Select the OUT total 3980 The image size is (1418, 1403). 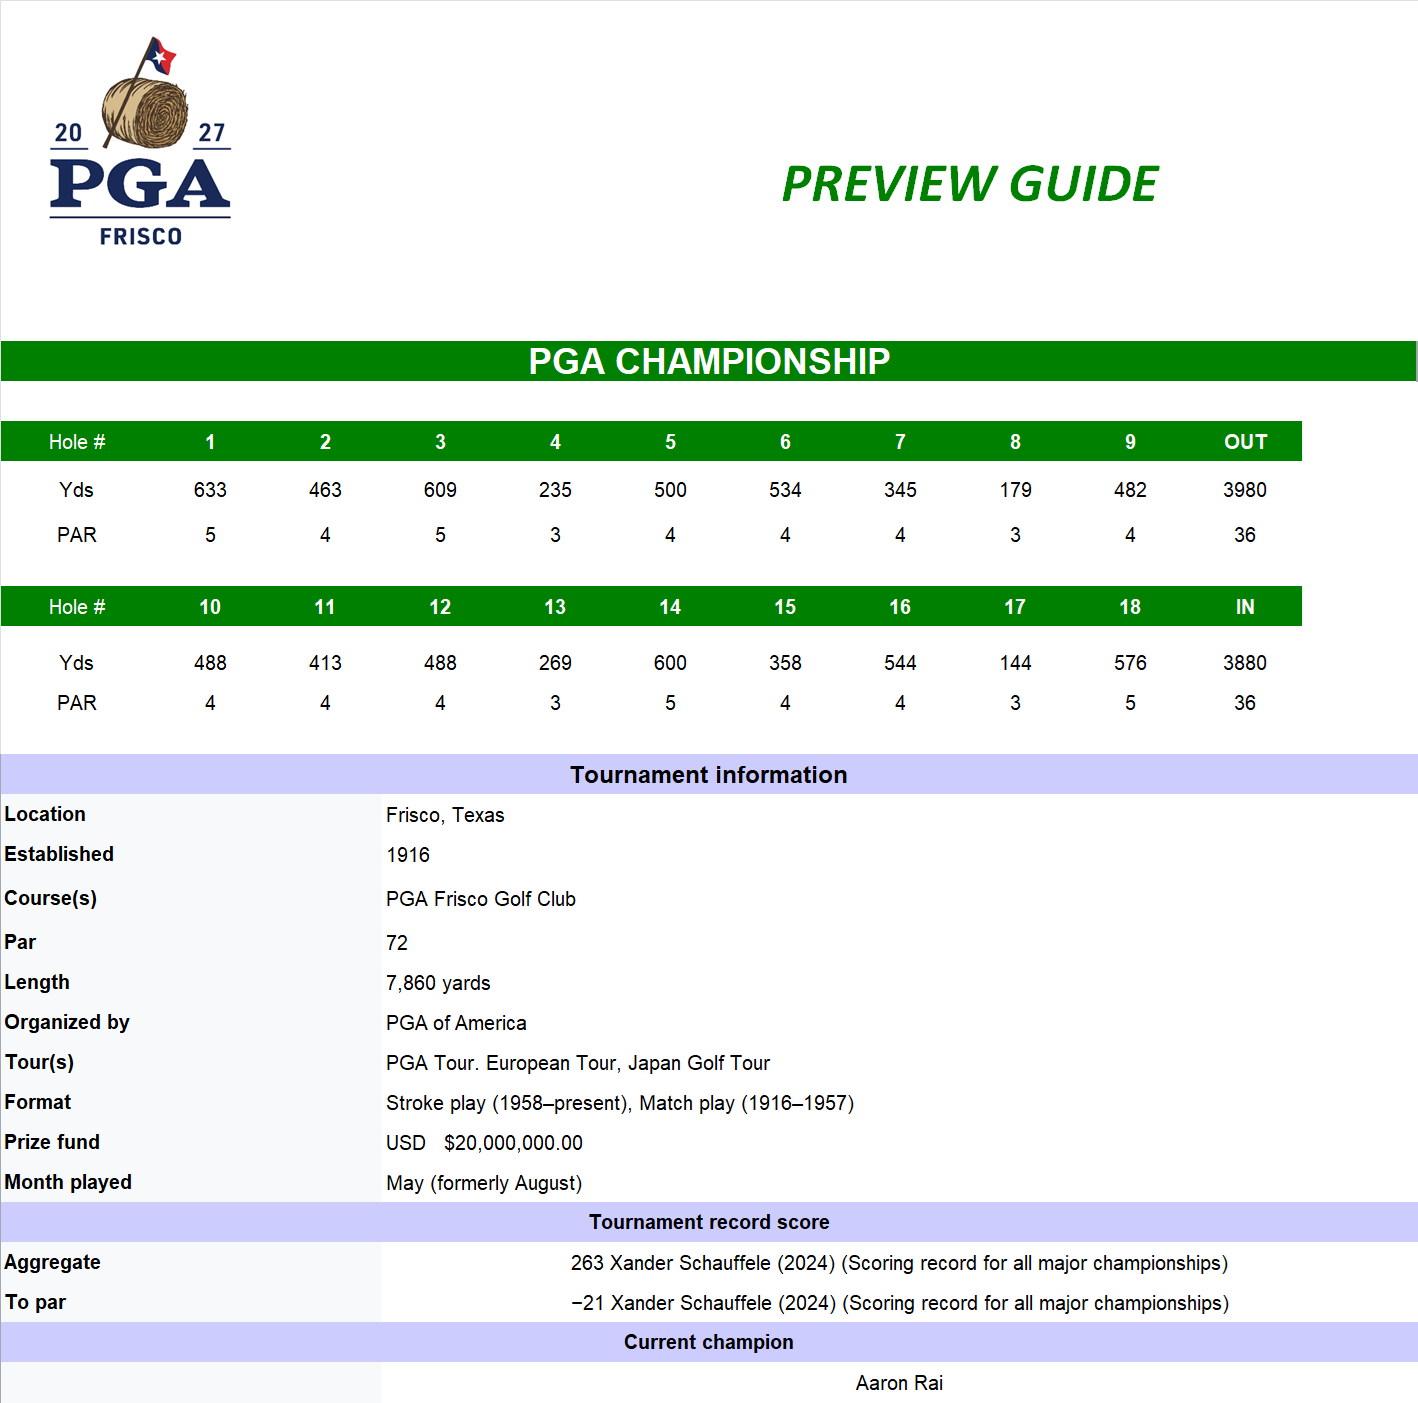[1245, 490]
